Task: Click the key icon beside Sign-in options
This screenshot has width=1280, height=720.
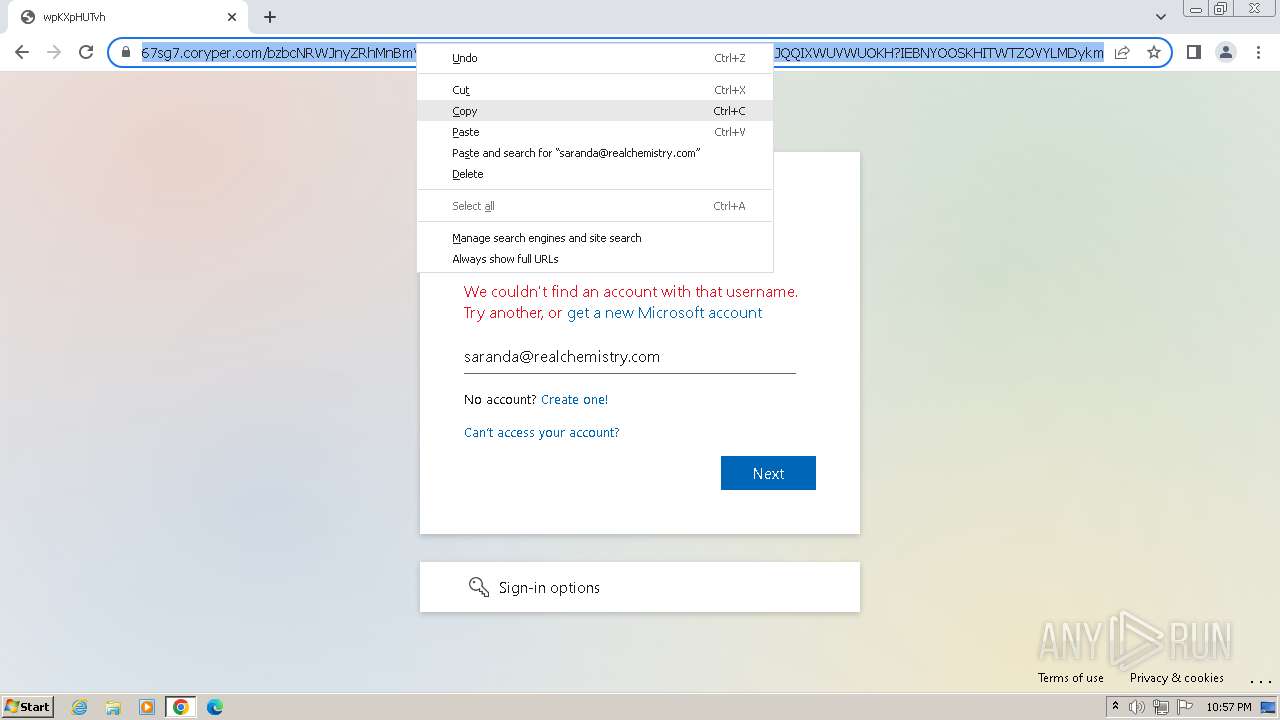Action: pos(479,587)
